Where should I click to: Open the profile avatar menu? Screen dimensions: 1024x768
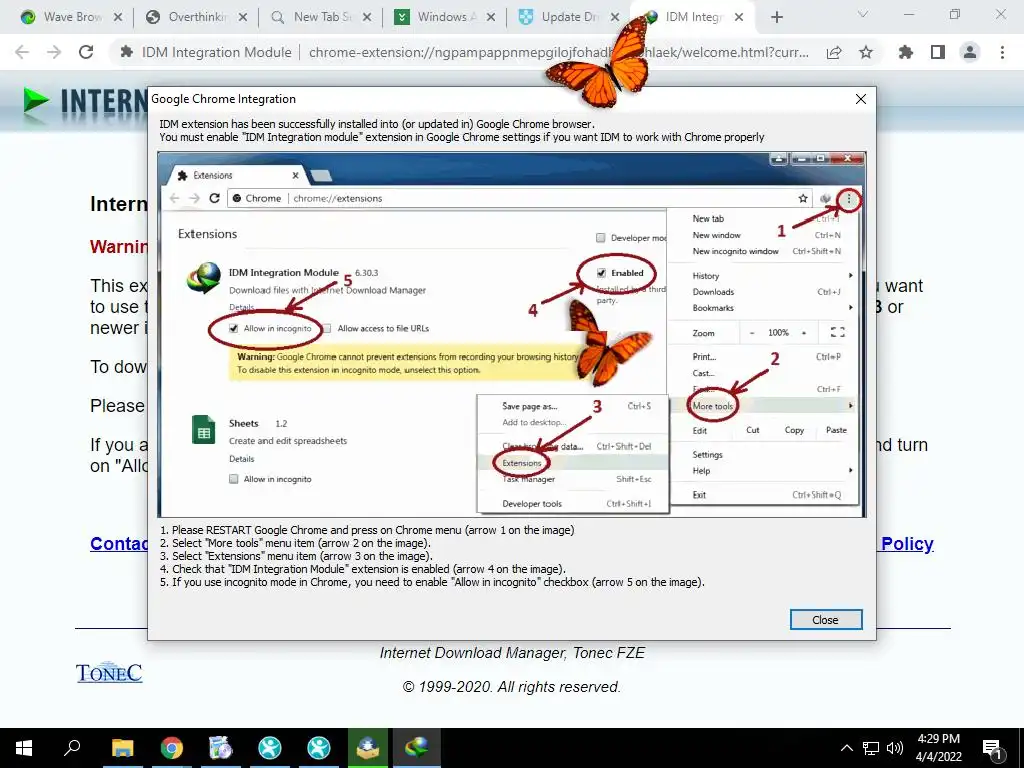(970, 52)
